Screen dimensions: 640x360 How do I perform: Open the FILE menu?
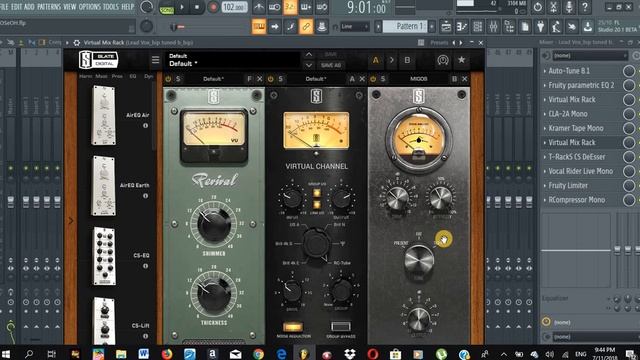point(4,7)
